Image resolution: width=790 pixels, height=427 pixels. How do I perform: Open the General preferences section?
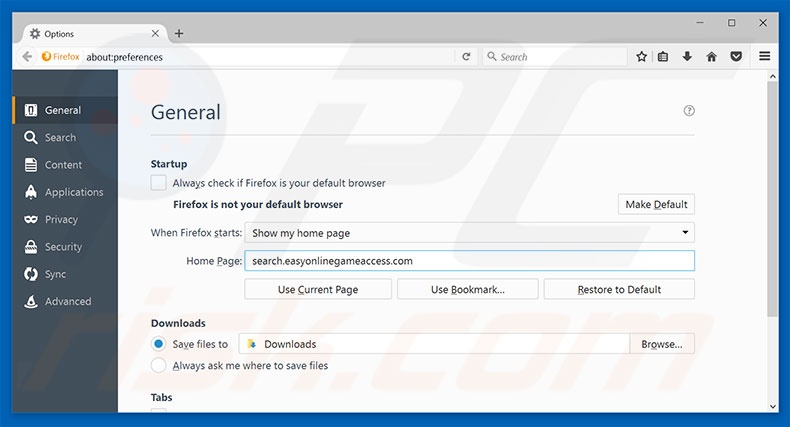pyautogui.click(x=65, y=110)
